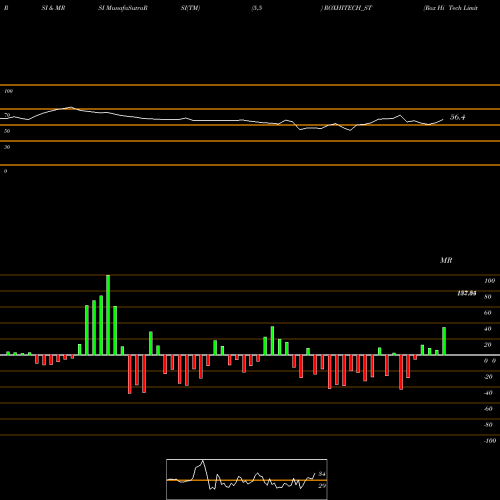
Task: Click the "Box Hi Tech Limit" company name
Action: pyautogui.click(x=451, y=8)
